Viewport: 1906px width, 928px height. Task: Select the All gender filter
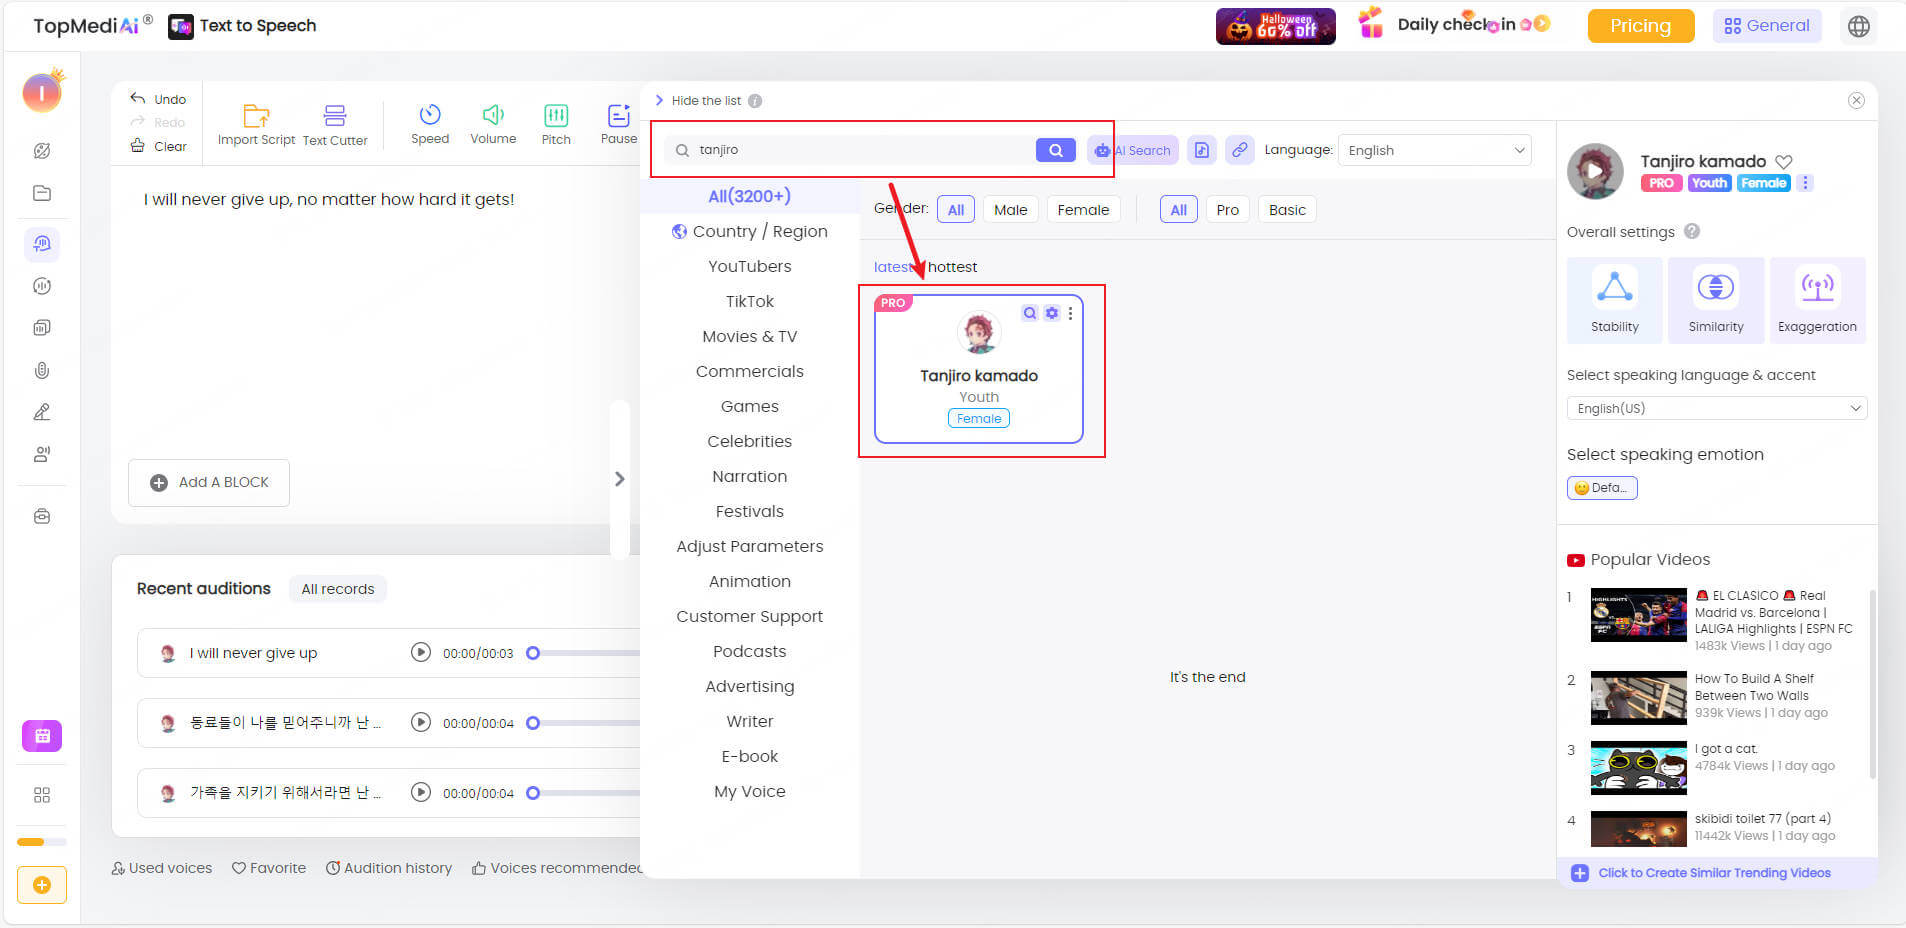pos(956,210)
